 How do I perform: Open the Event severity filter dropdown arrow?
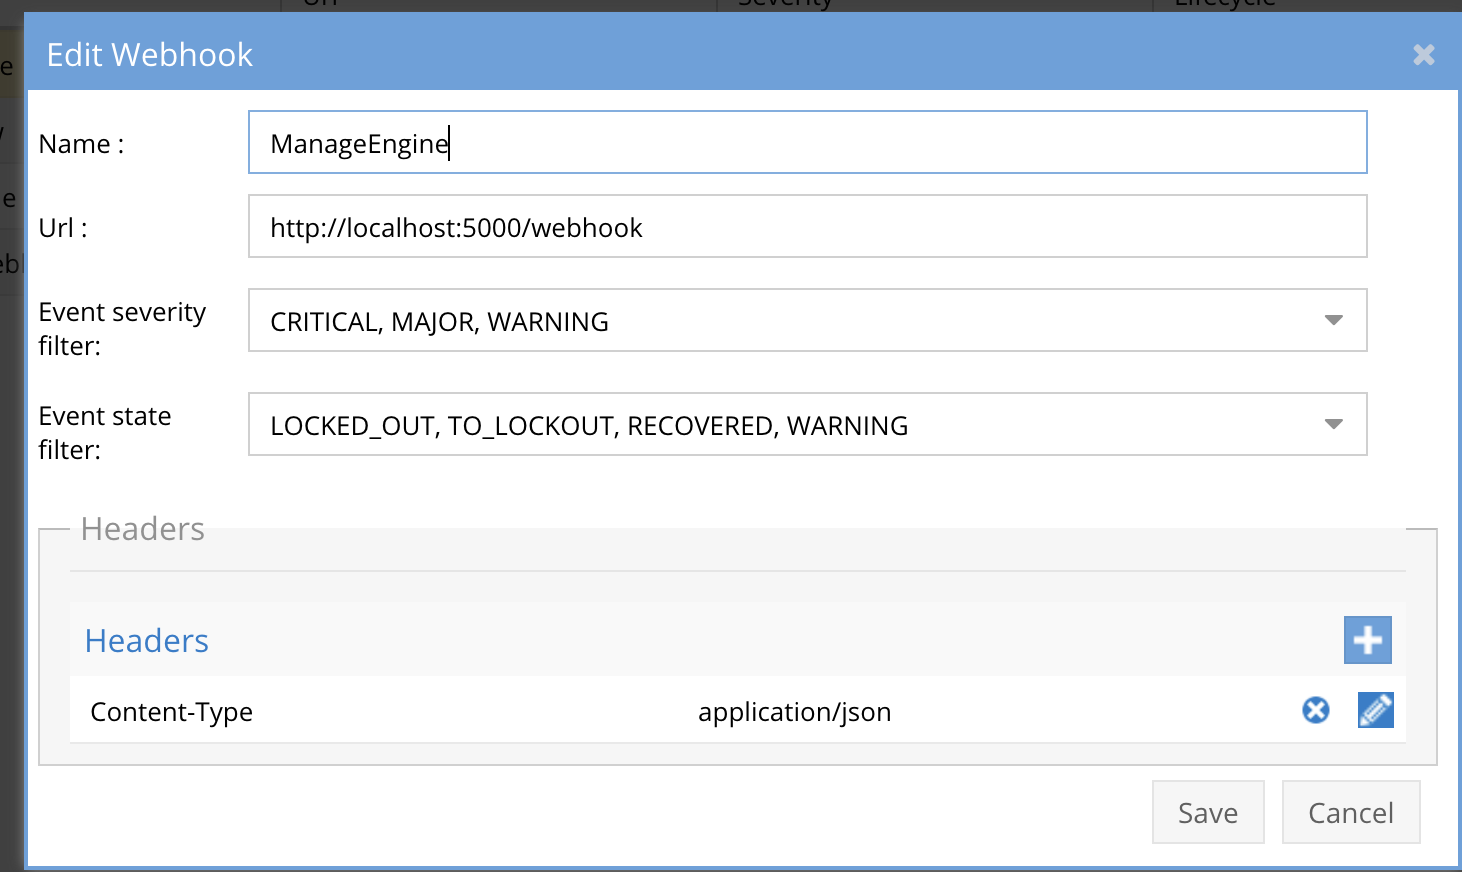1333,320
